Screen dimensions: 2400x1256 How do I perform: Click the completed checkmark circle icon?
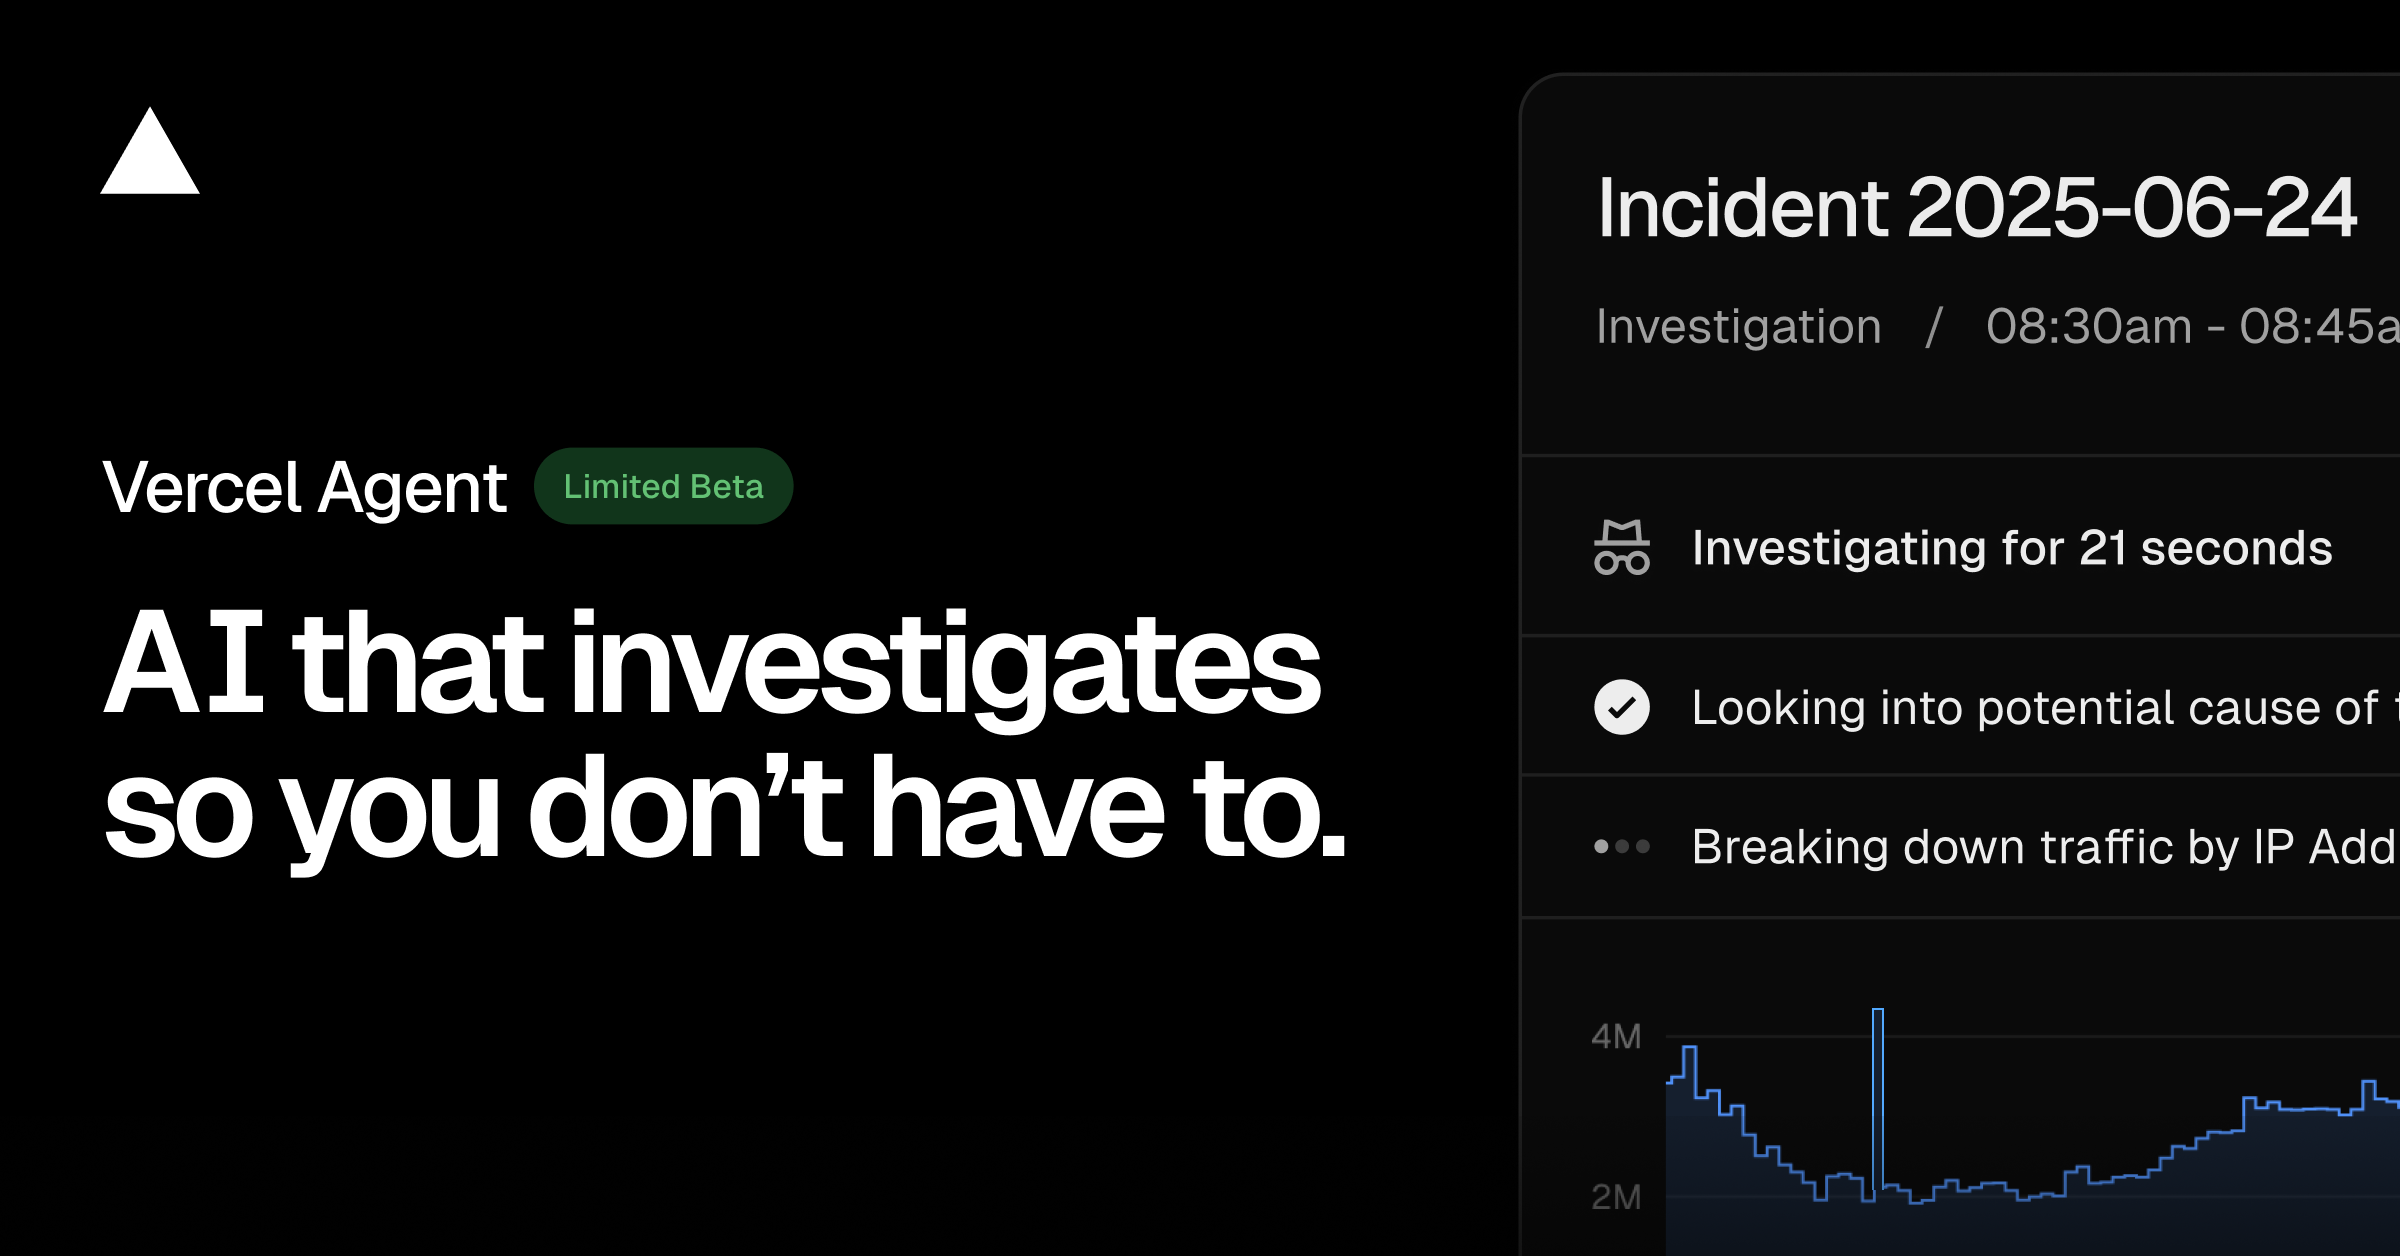(x=1621, y=707)
